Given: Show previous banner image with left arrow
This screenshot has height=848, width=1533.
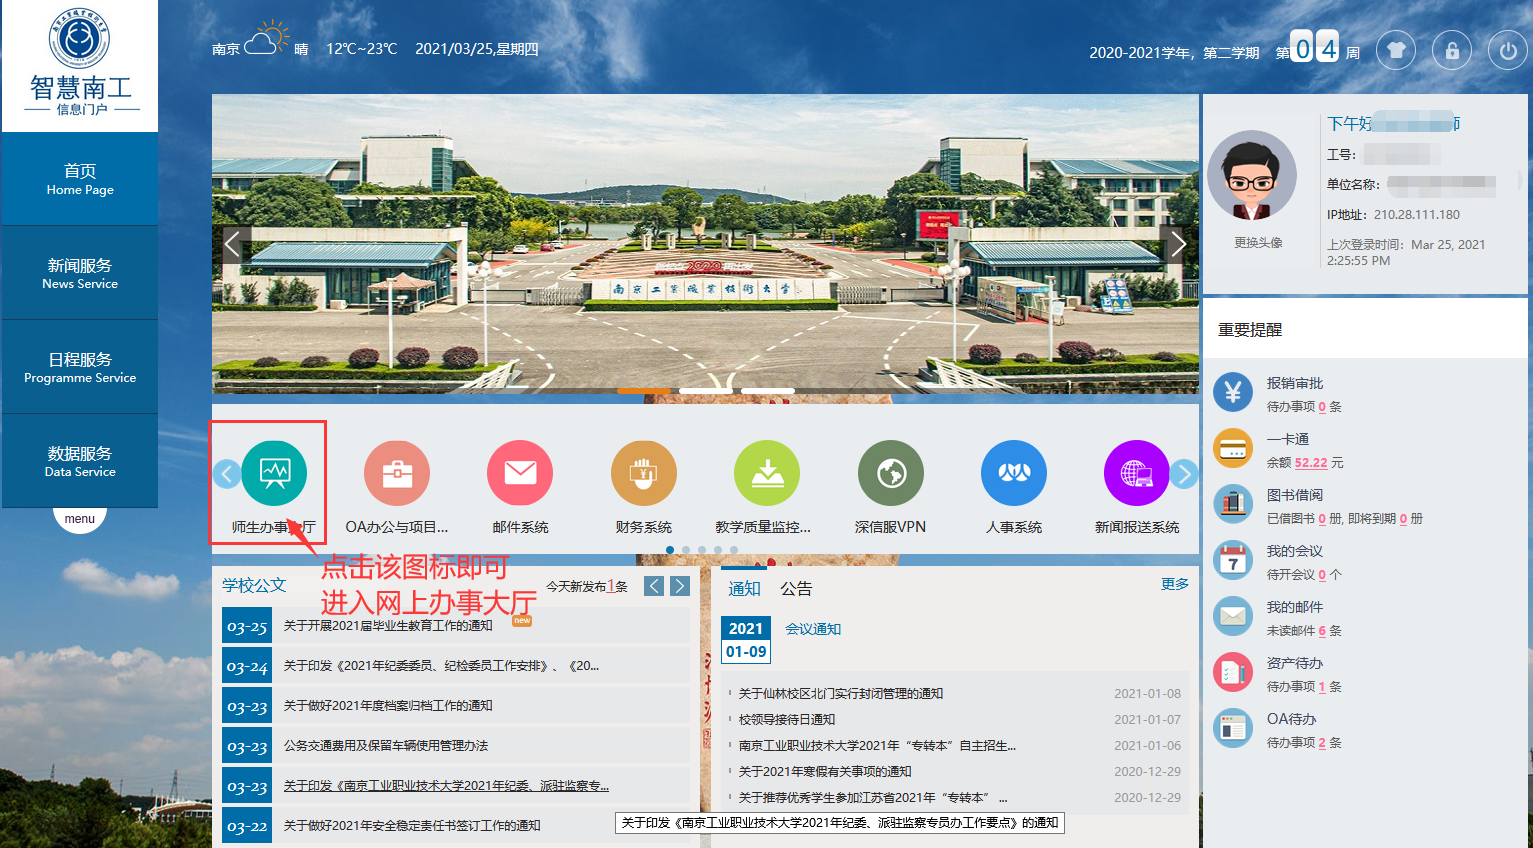Looking at the screenshot, I should [232, 244].
